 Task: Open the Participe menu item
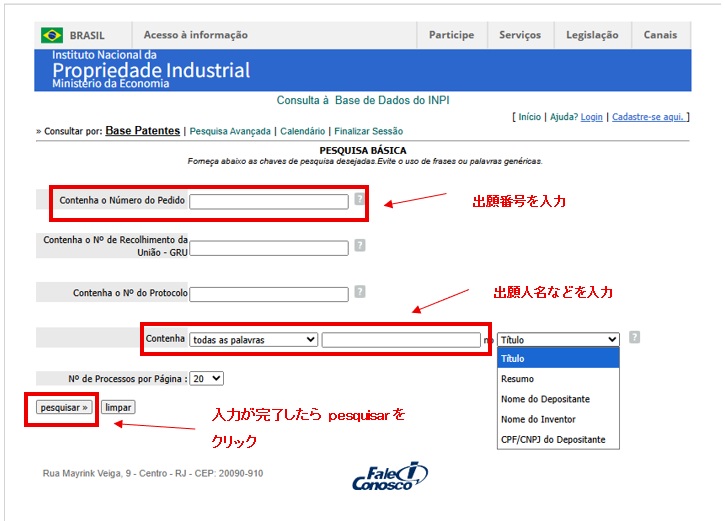pos(451,35)
